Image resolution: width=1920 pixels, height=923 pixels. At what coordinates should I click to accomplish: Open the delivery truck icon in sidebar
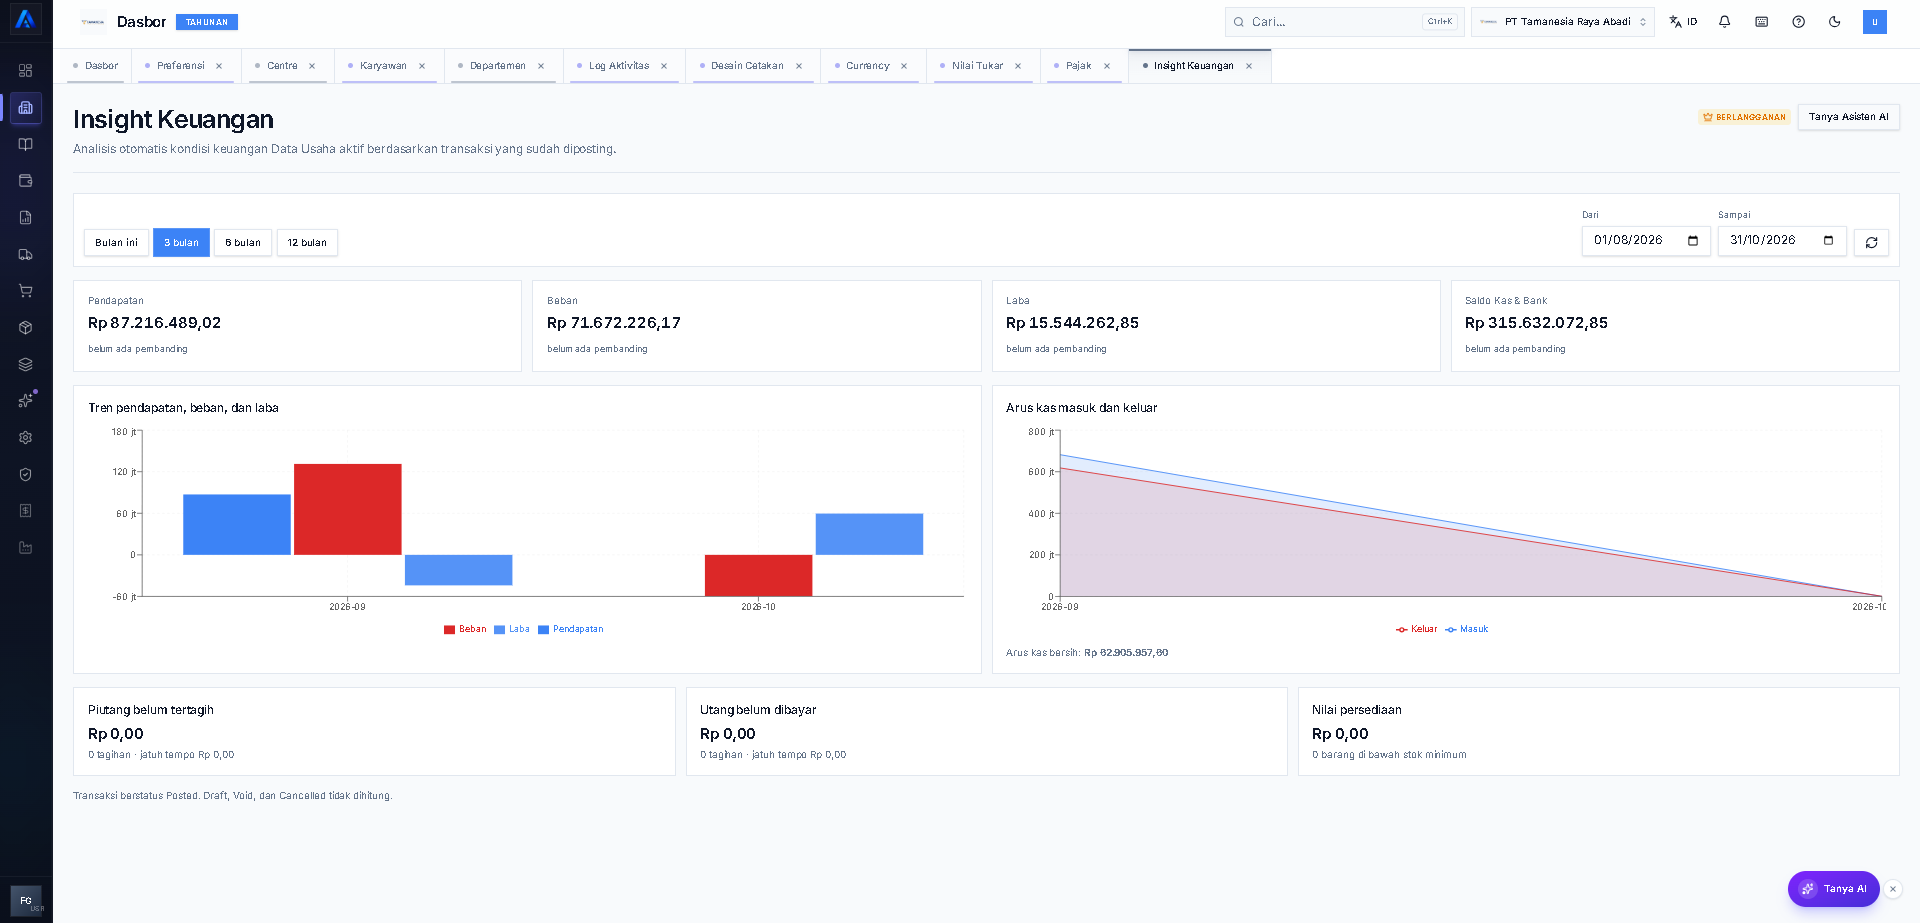click(x=26, y=254)
